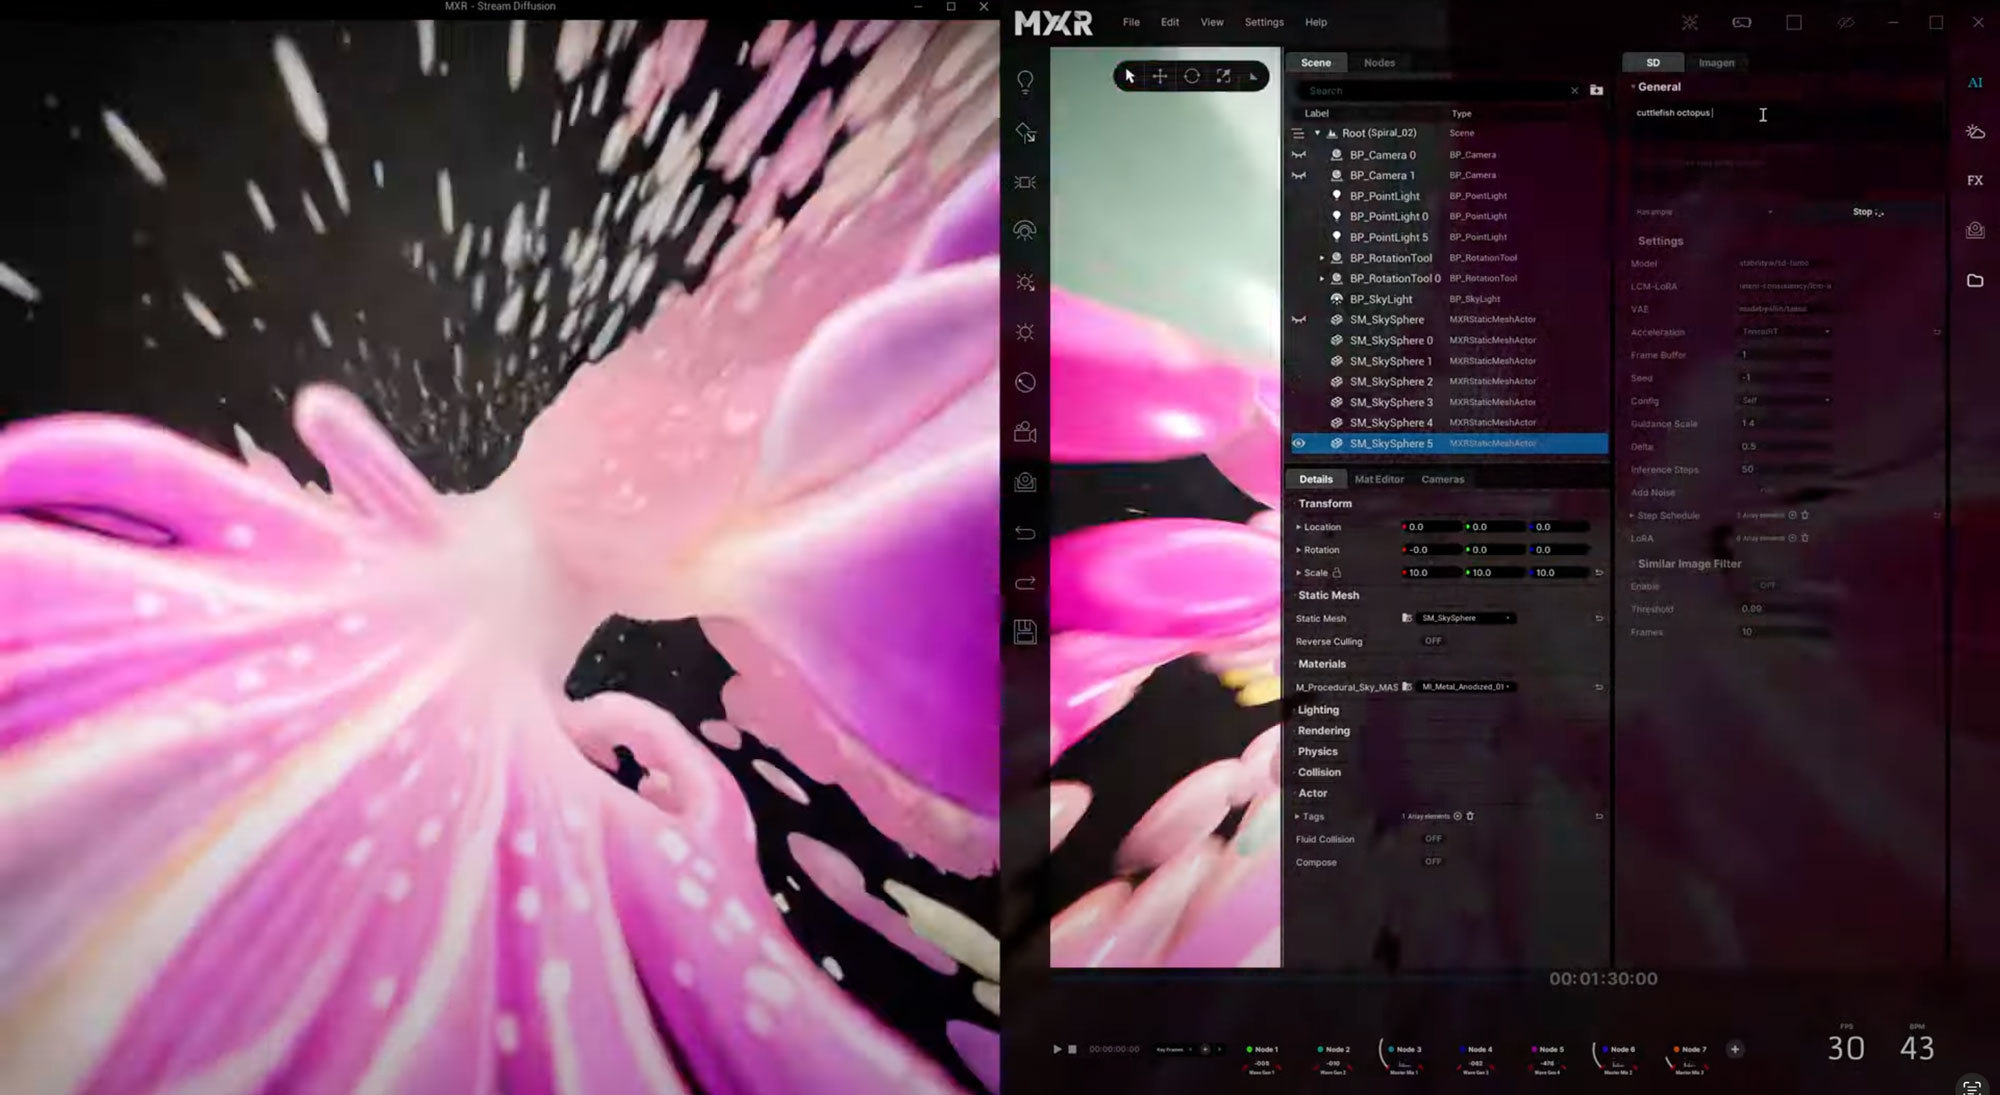Screen dimensions: 2000x1095
Task: Click the redo arrow in left sidebar
Action: pyautogui.click(x=1025, y=583)
